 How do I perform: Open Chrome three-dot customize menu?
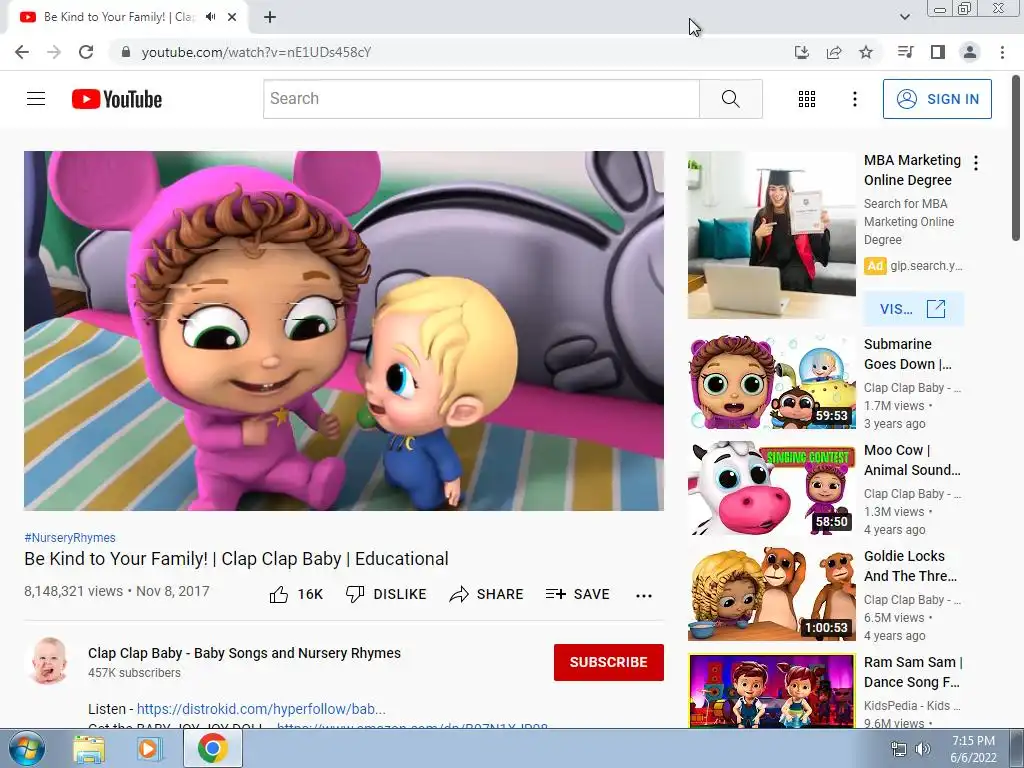1002,52
